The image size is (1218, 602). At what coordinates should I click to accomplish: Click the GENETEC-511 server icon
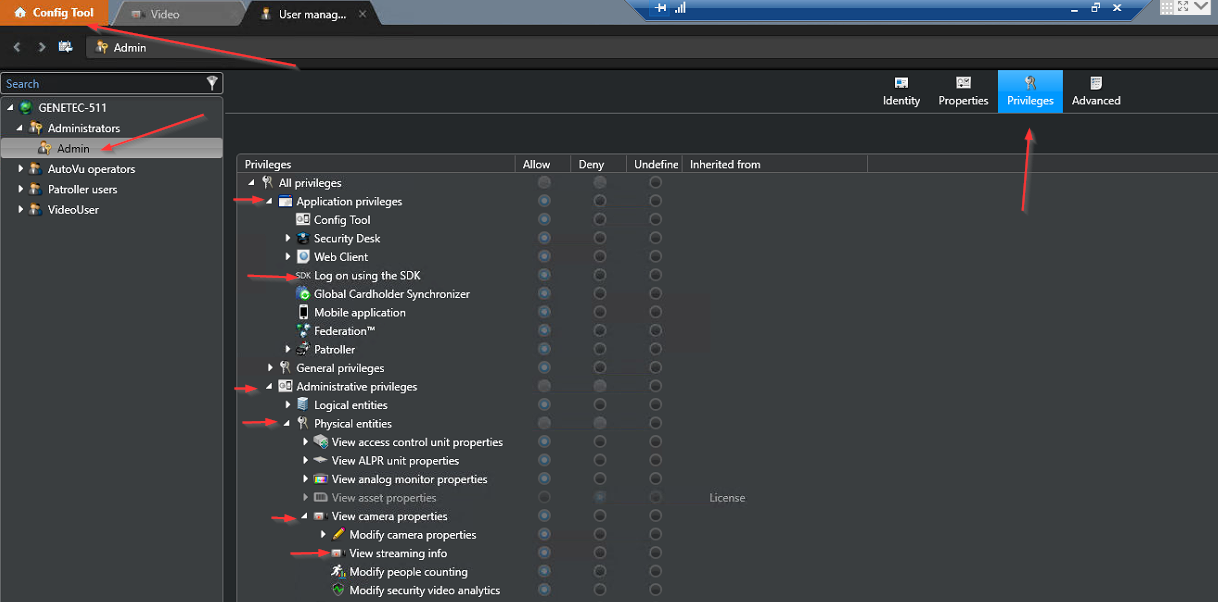tap(26, 108)
